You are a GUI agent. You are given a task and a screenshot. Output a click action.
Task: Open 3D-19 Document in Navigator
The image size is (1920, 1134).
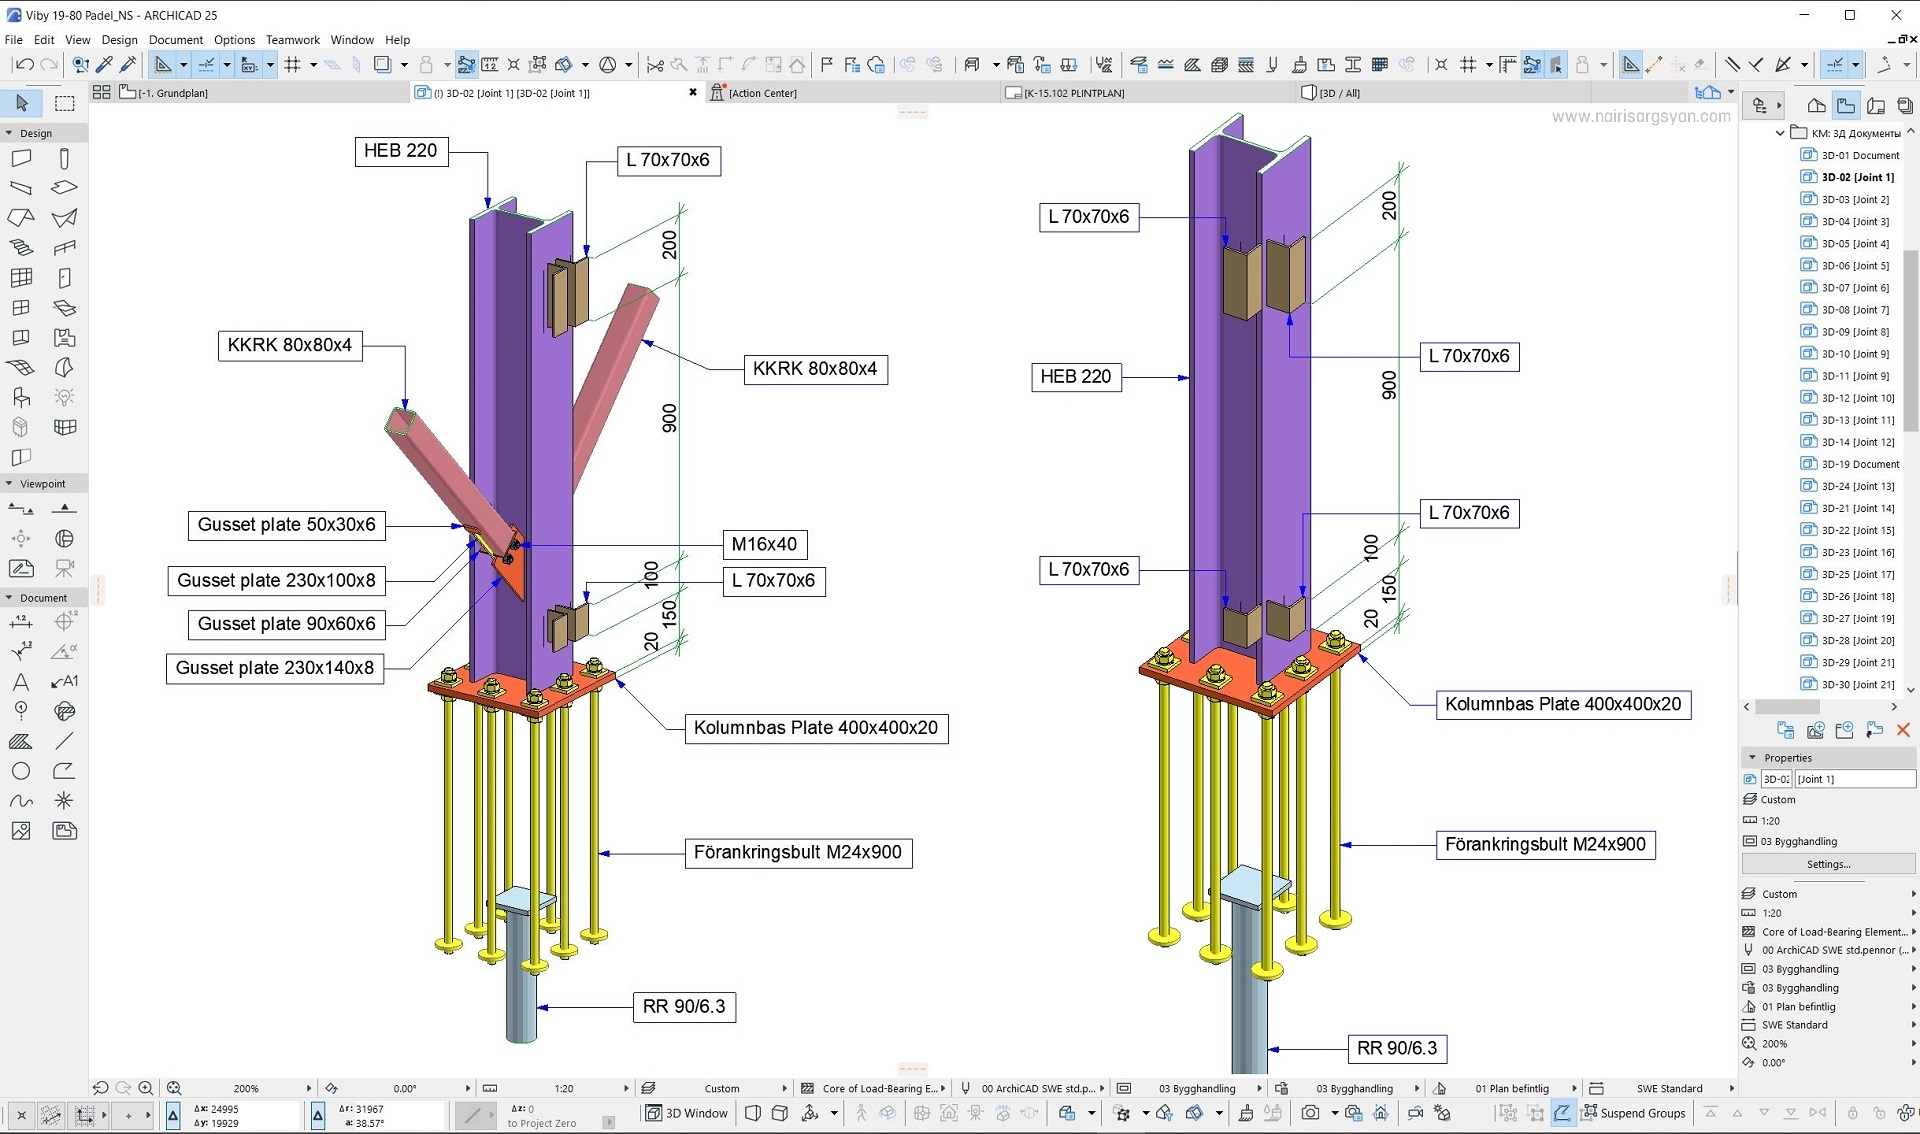[1850, 464]
